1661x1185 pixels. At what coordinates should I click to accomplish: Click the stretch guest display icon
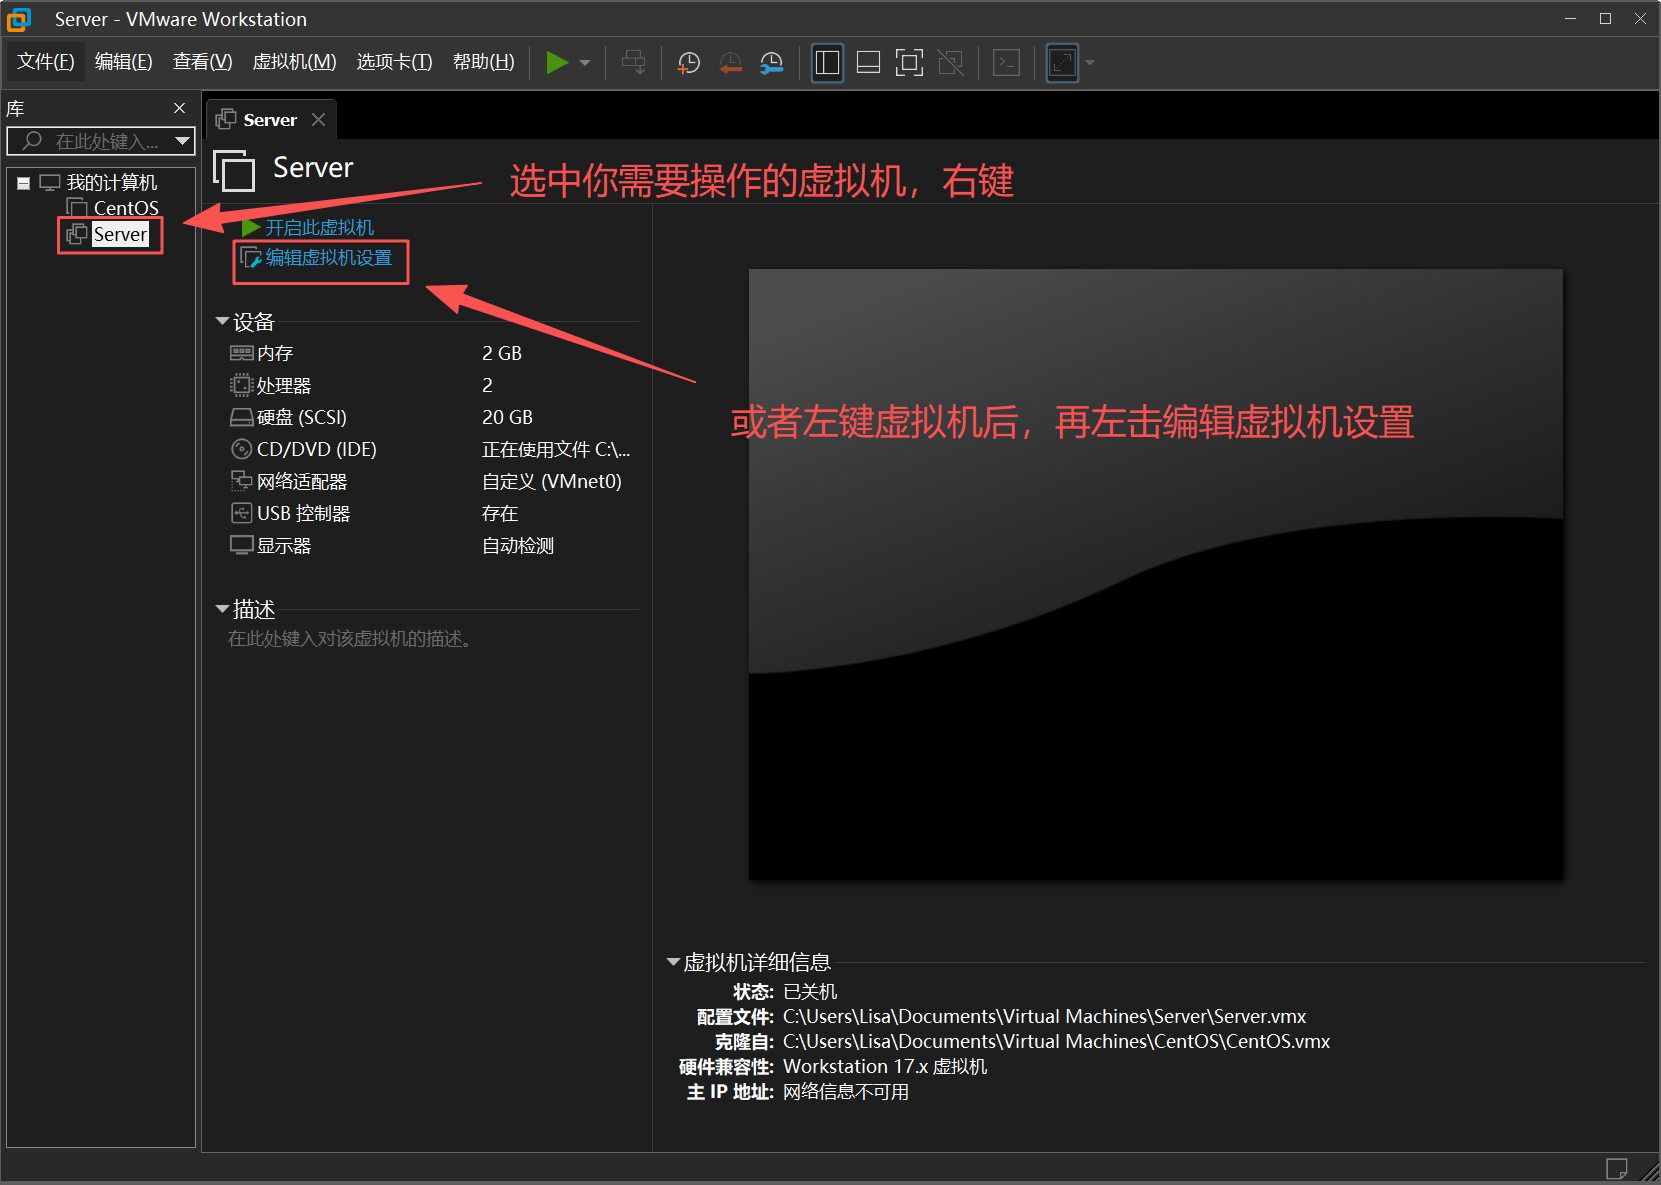coord(1062,63)
